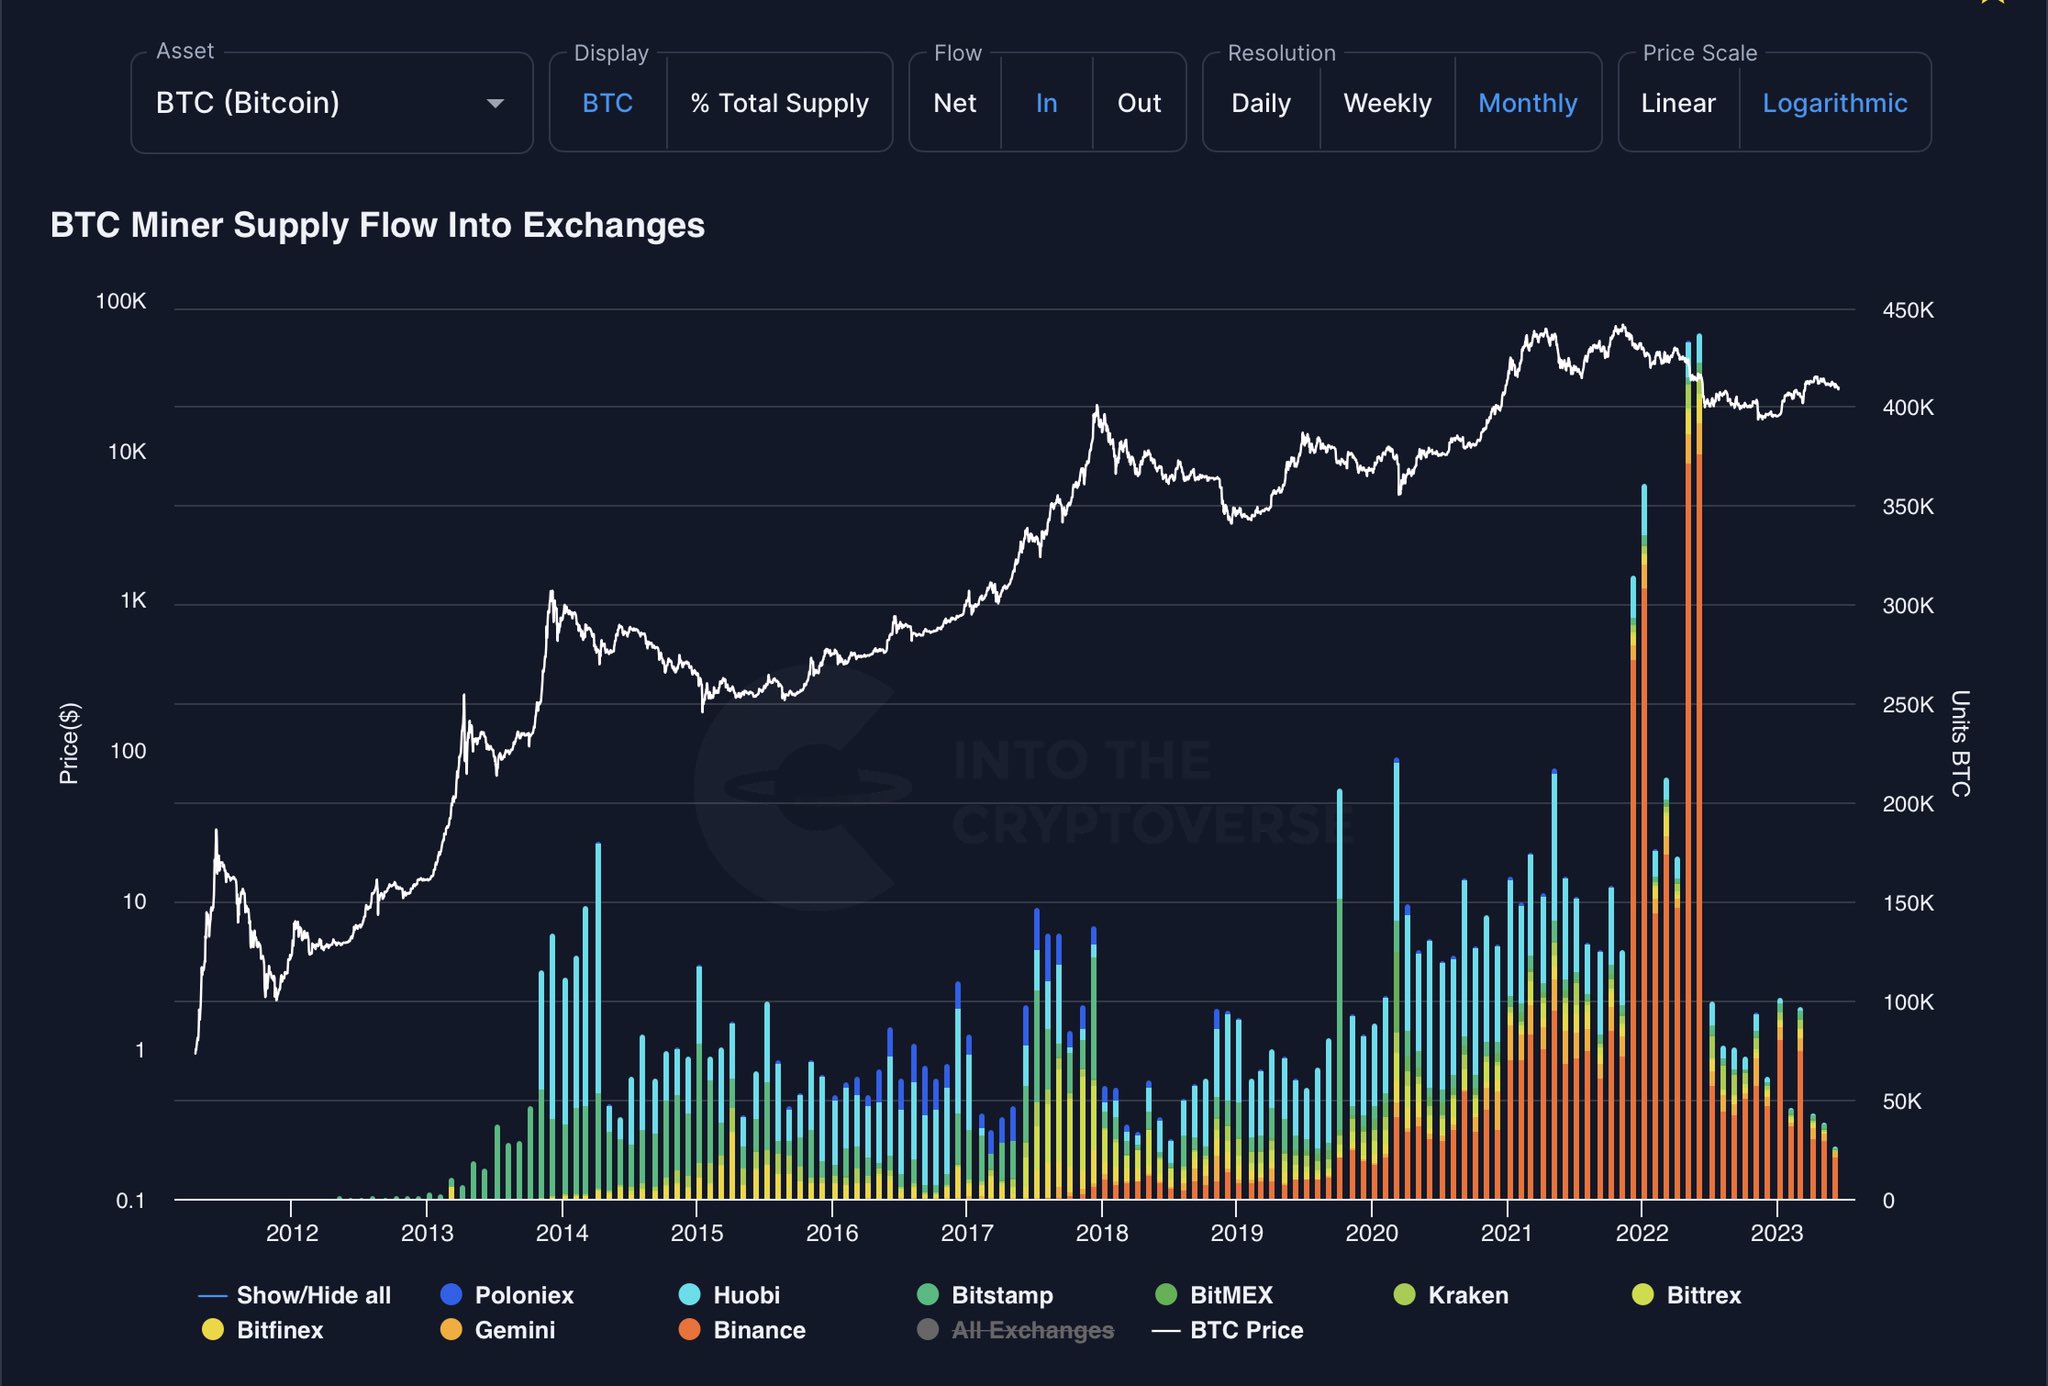Toggle Kraken legend marker
Viewport: 2048px width, 1386px height.
1405,1294
